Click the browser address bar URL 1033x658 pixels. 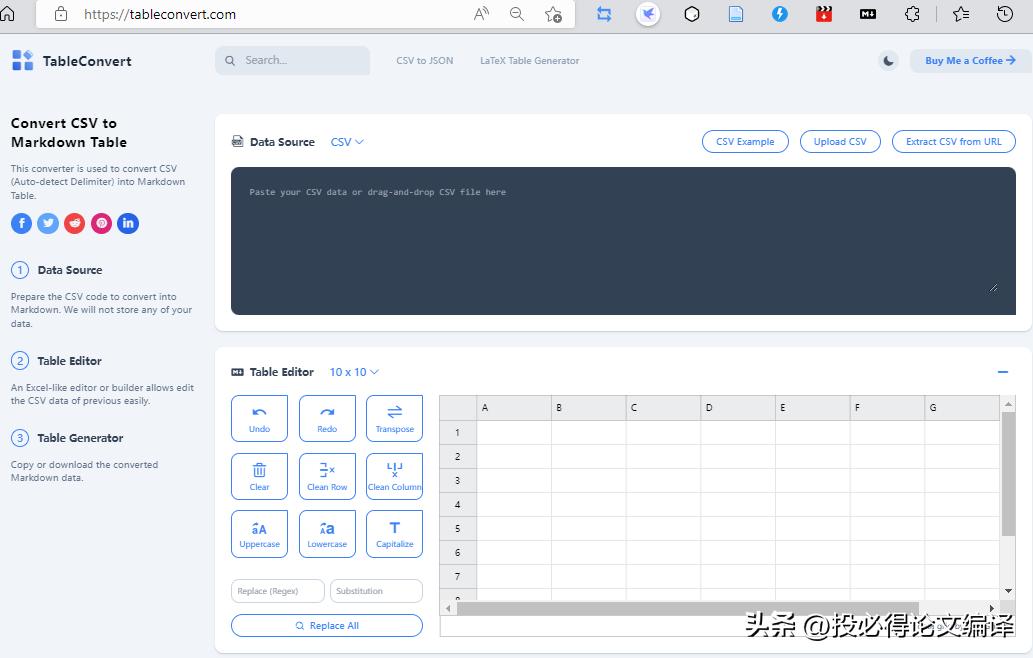(x=160, y=14)
